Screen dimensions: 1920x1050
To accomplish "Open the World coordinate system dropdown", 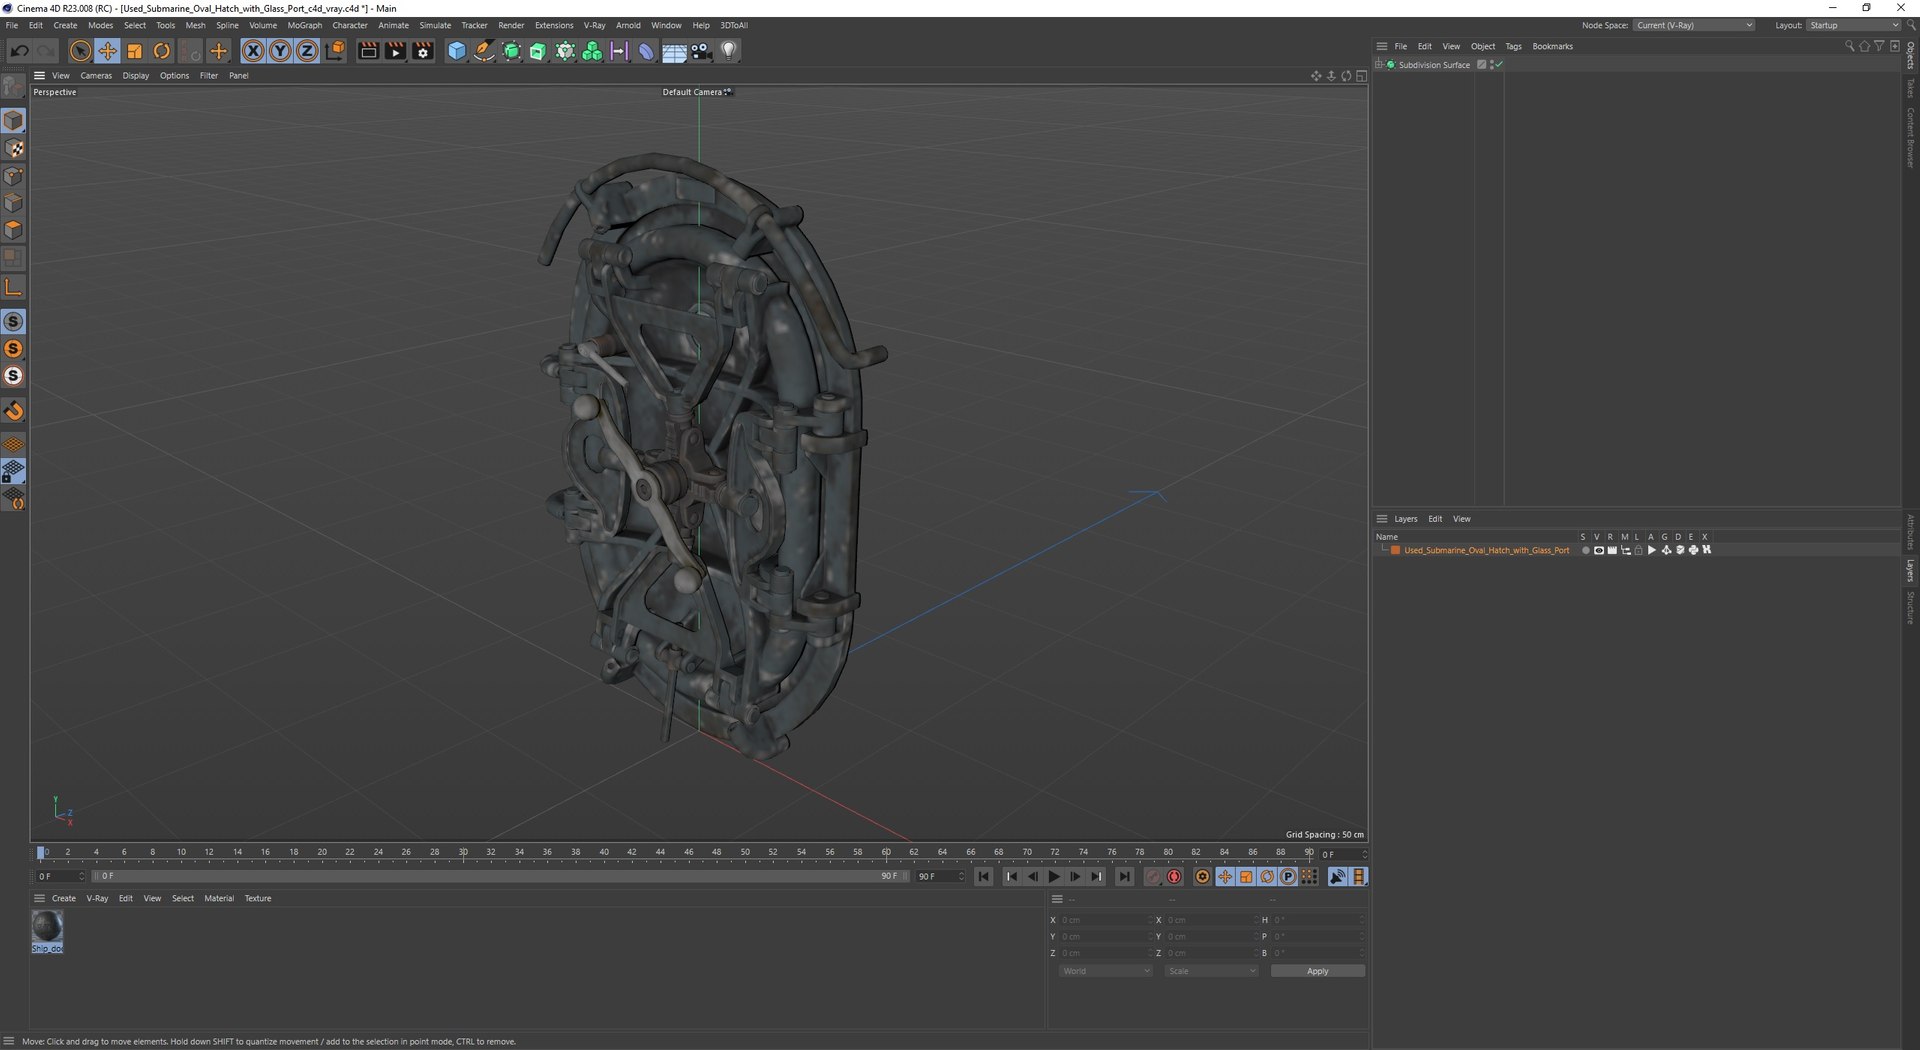I will click(x=1105, y=971).
